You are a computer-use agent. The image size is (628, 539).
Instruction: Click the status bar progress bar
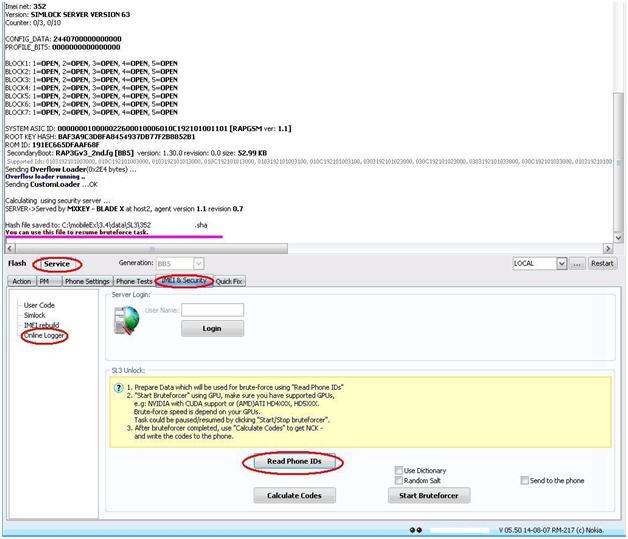coord(459,530)
